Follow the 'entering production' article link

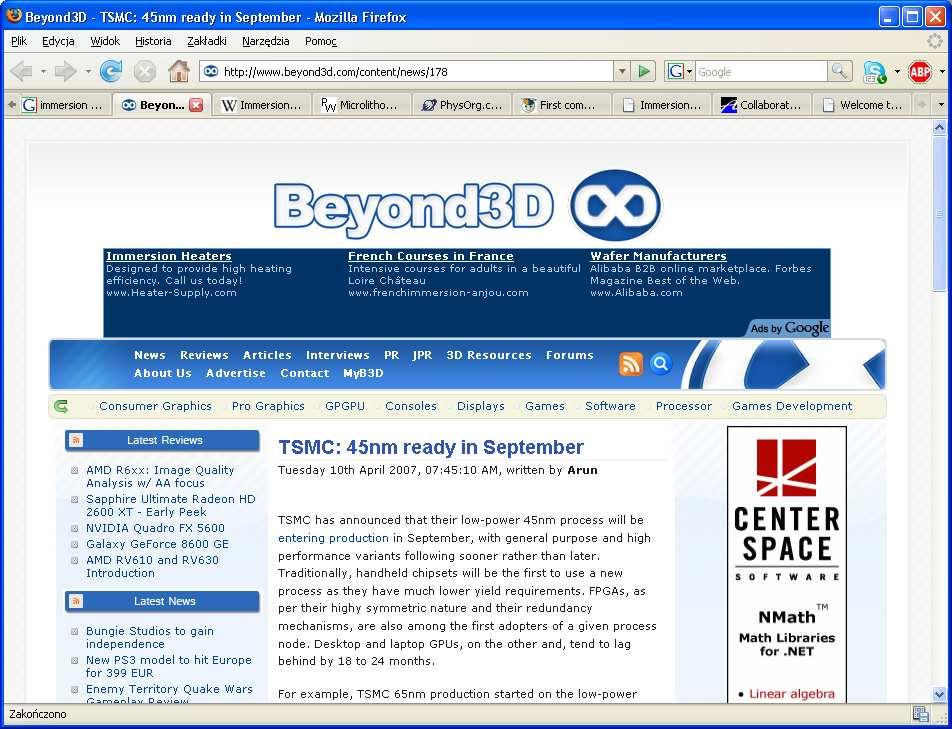coord(333,538)
